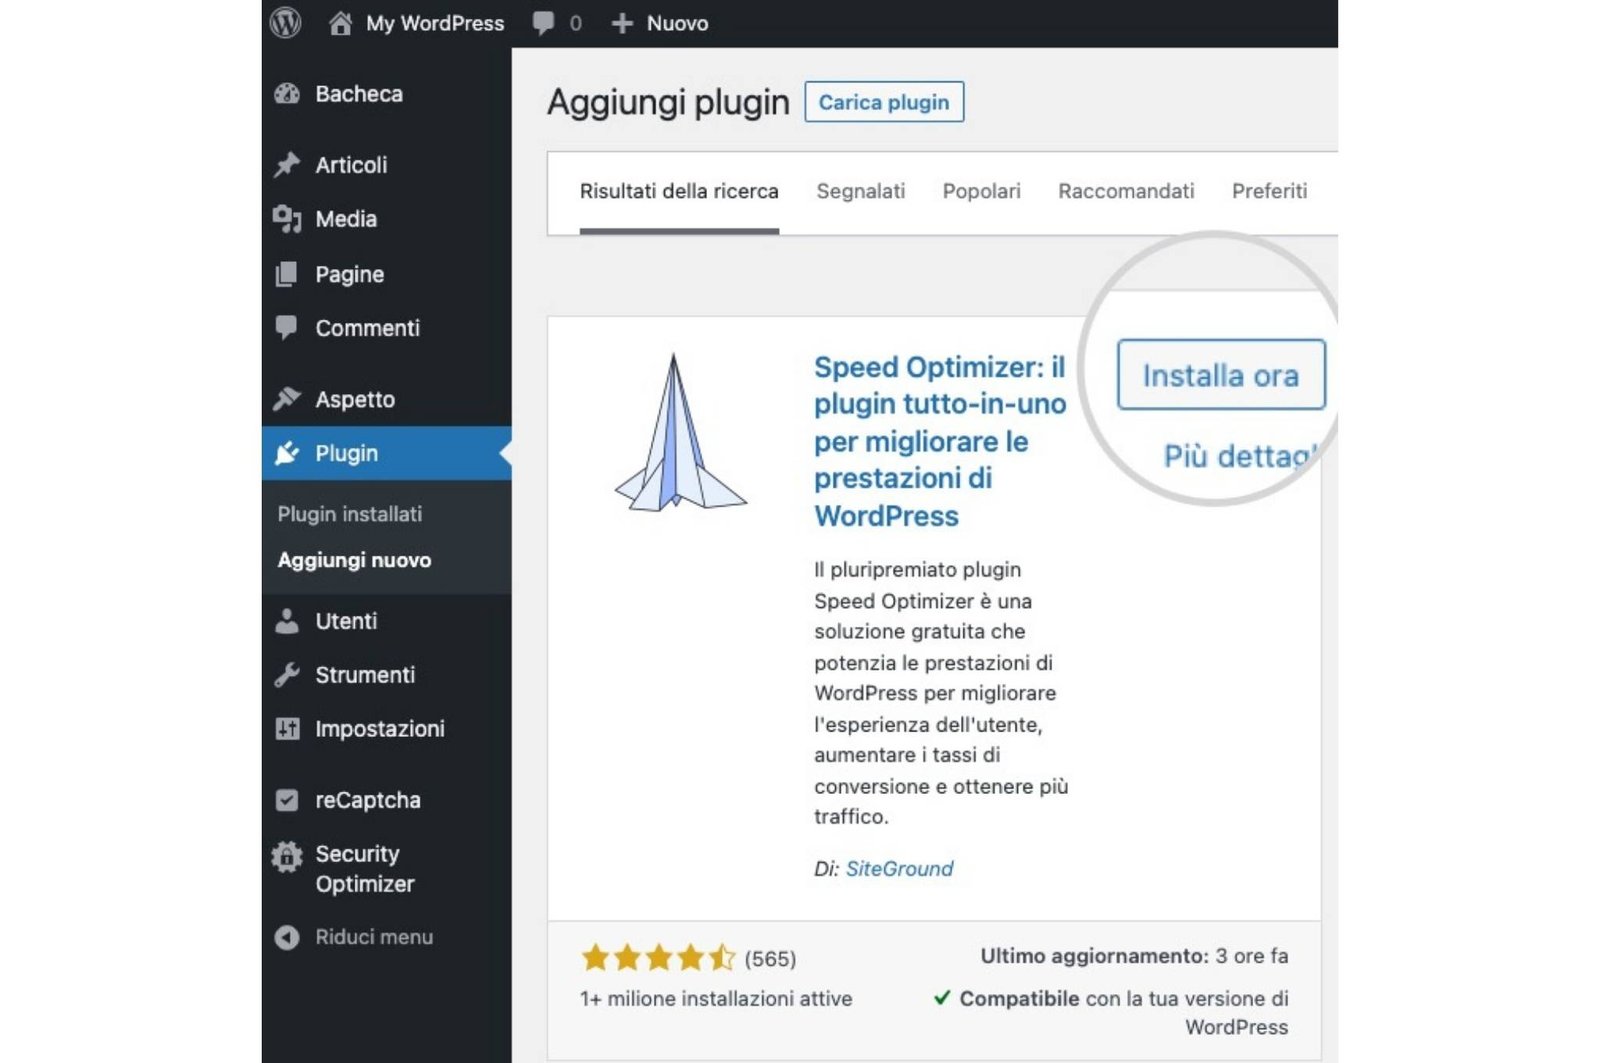Viewport: 1600px width, 1063px height.
Task: Click the plus icon next to Nuovo
Action: (622, 23)
